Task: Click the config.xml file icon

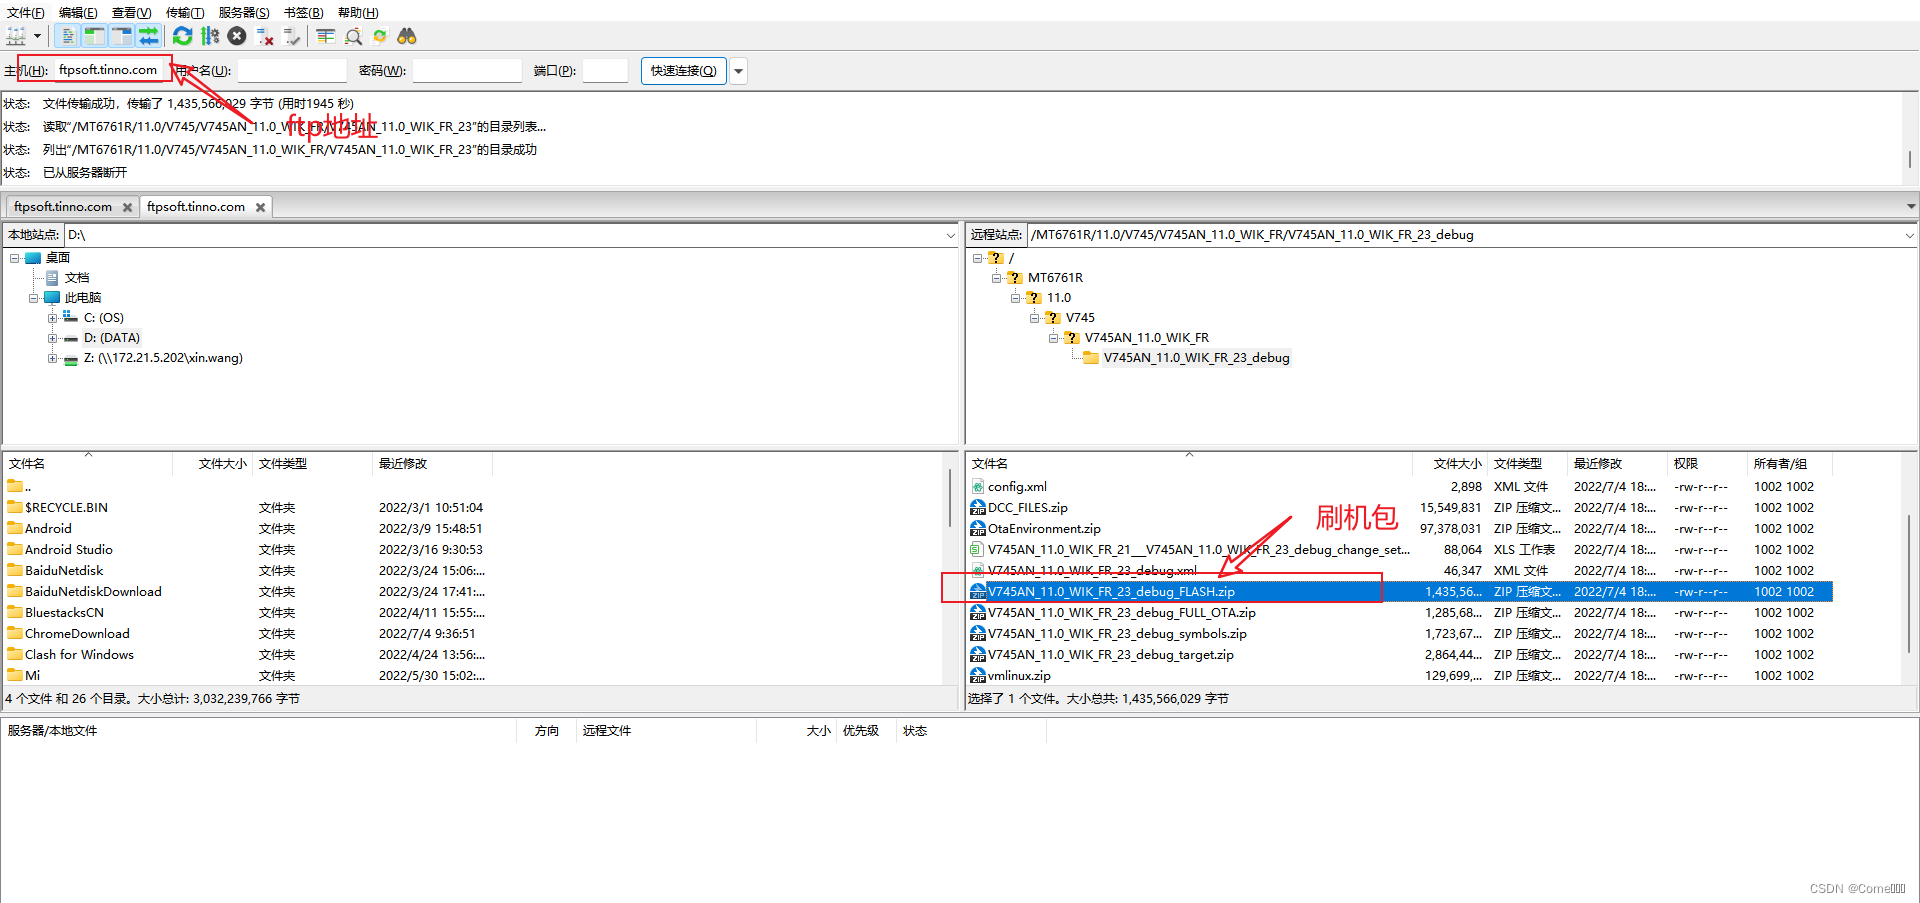Action: pyautogui.click(x=978, y=486)
